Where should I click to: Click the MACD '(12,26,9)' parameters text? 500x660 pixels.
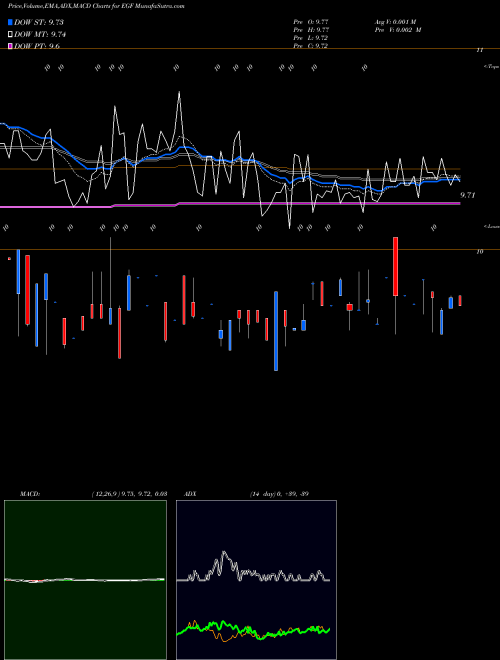(x=105, y=494)
